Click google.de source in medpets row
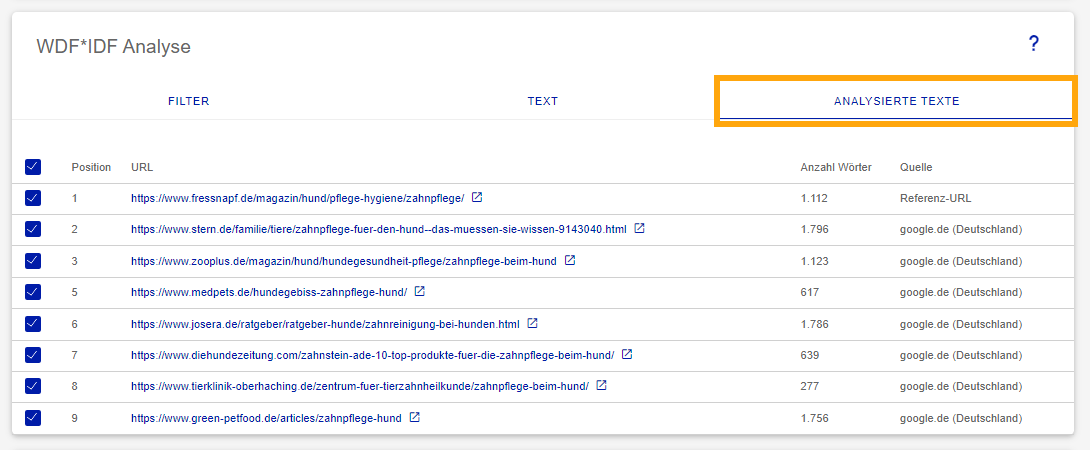This screenshot has height=450, width=1090. 961,293
